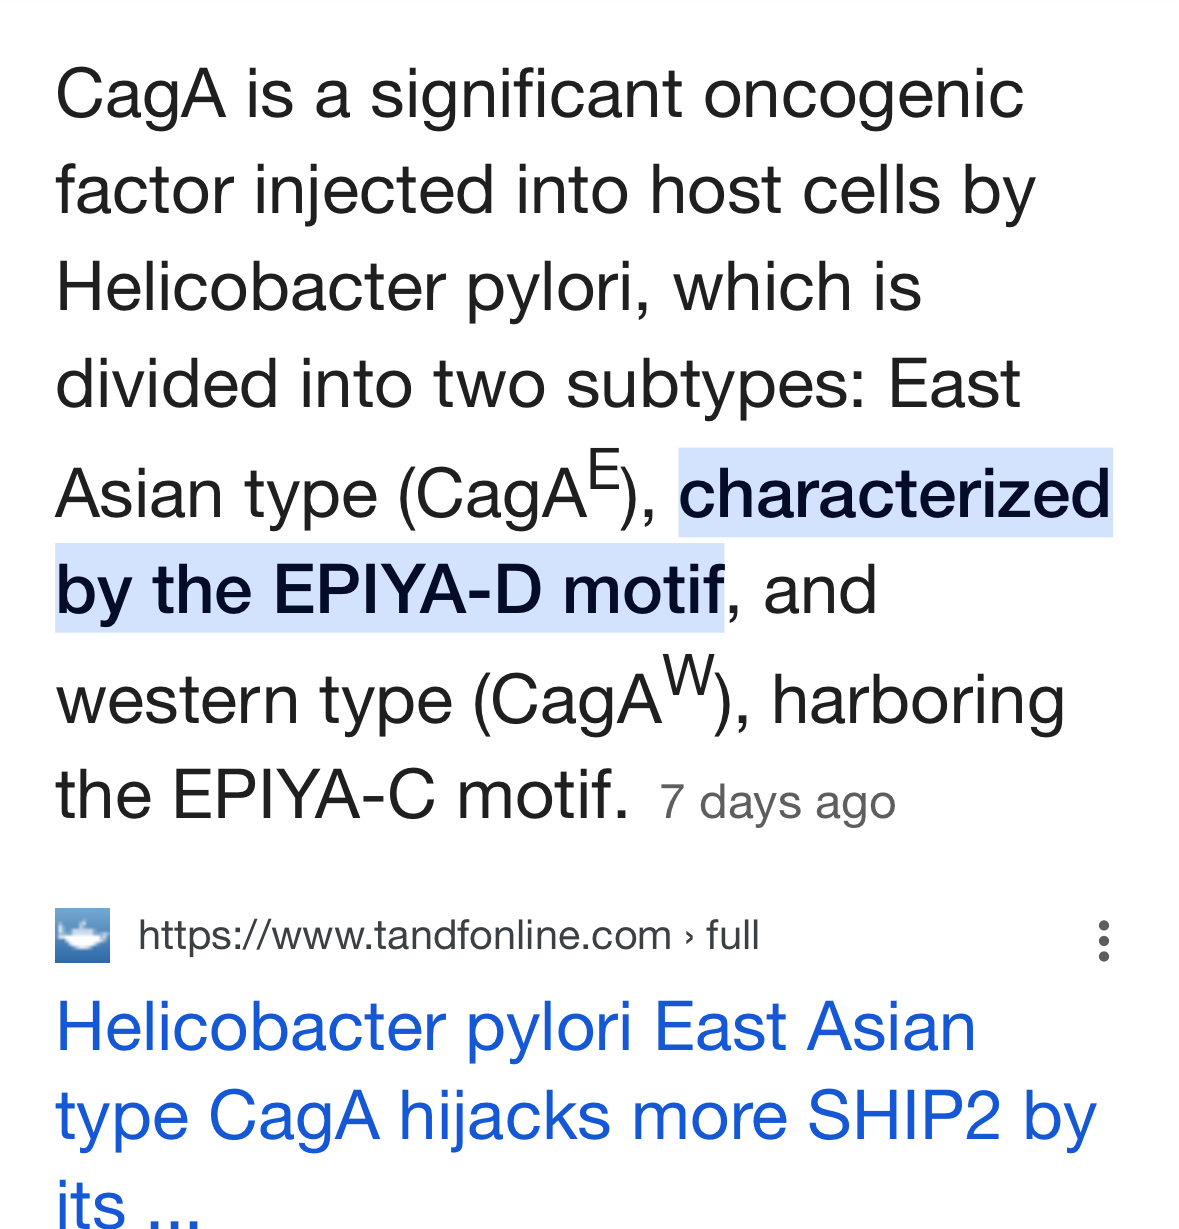Click the highlighted "by the EPIYA-D motif" text
Viewport: 1179px width, 1229px height.
389,589
